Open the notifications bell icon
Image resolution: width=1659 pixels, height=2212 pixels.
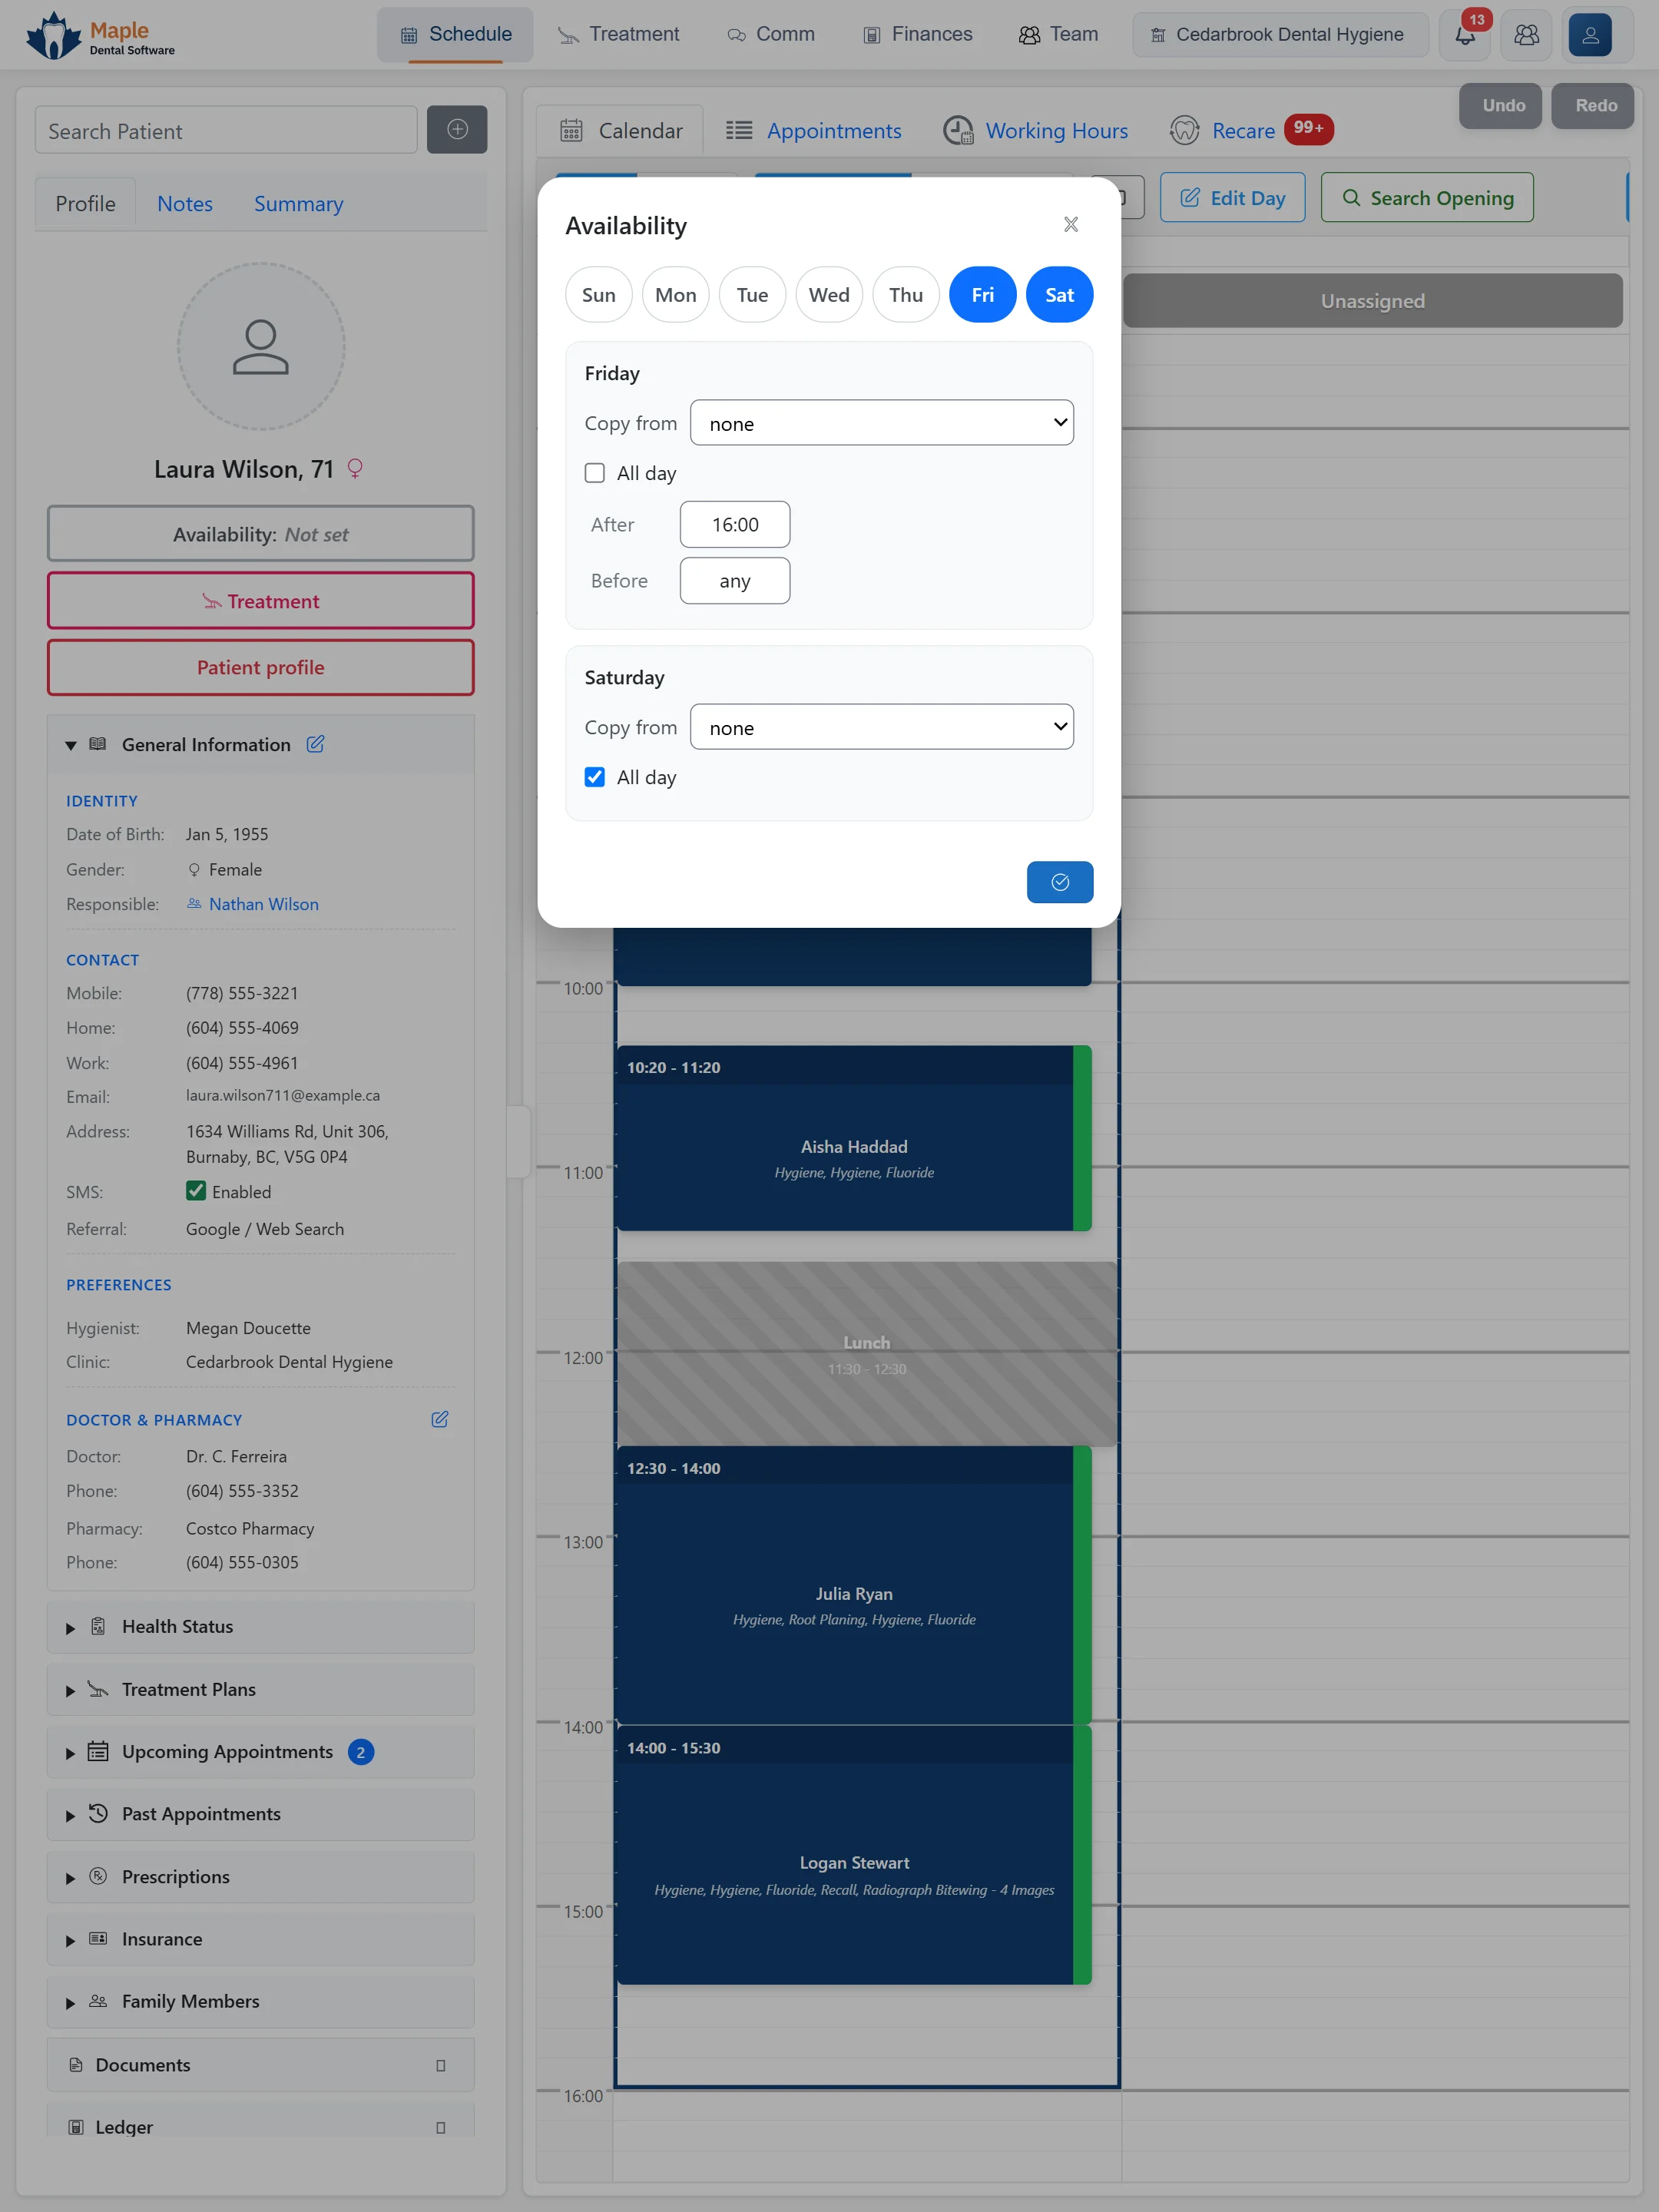pos(1465,35)
